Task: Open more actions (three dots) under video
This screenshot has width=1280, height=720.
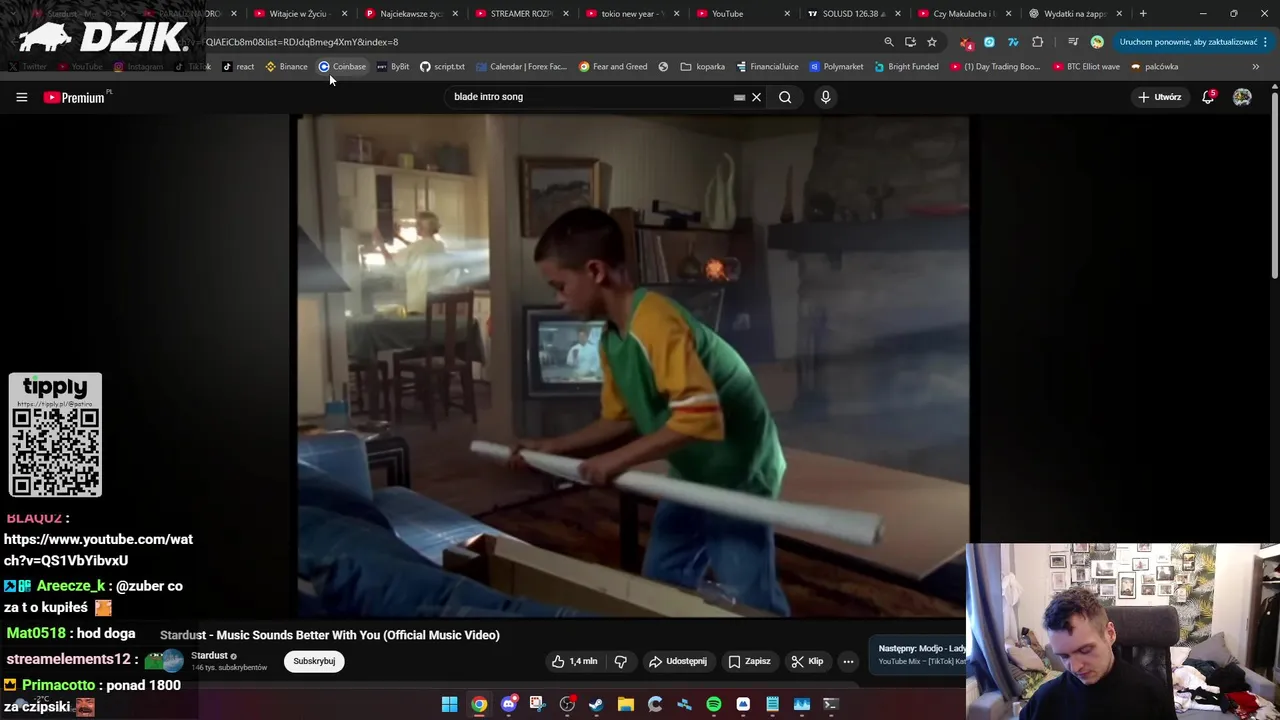Action: (848, 661)
